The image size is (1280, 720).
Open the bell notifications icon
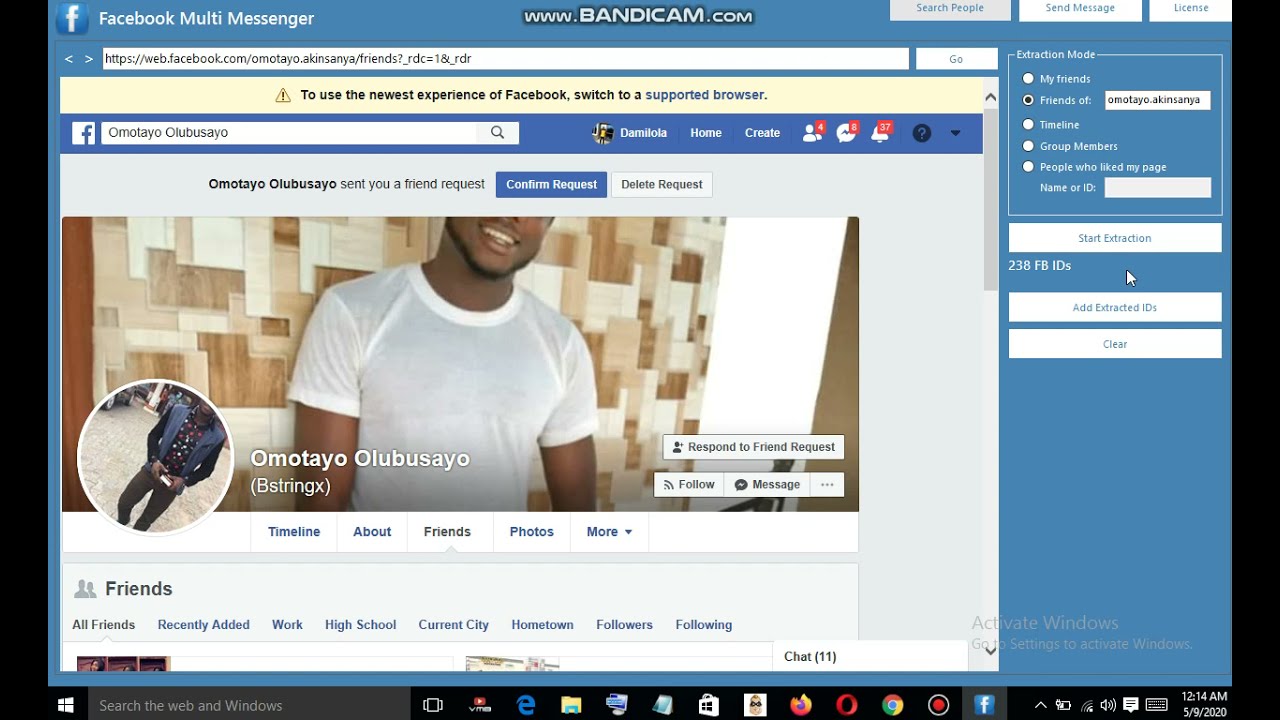[x=881, y=133]
